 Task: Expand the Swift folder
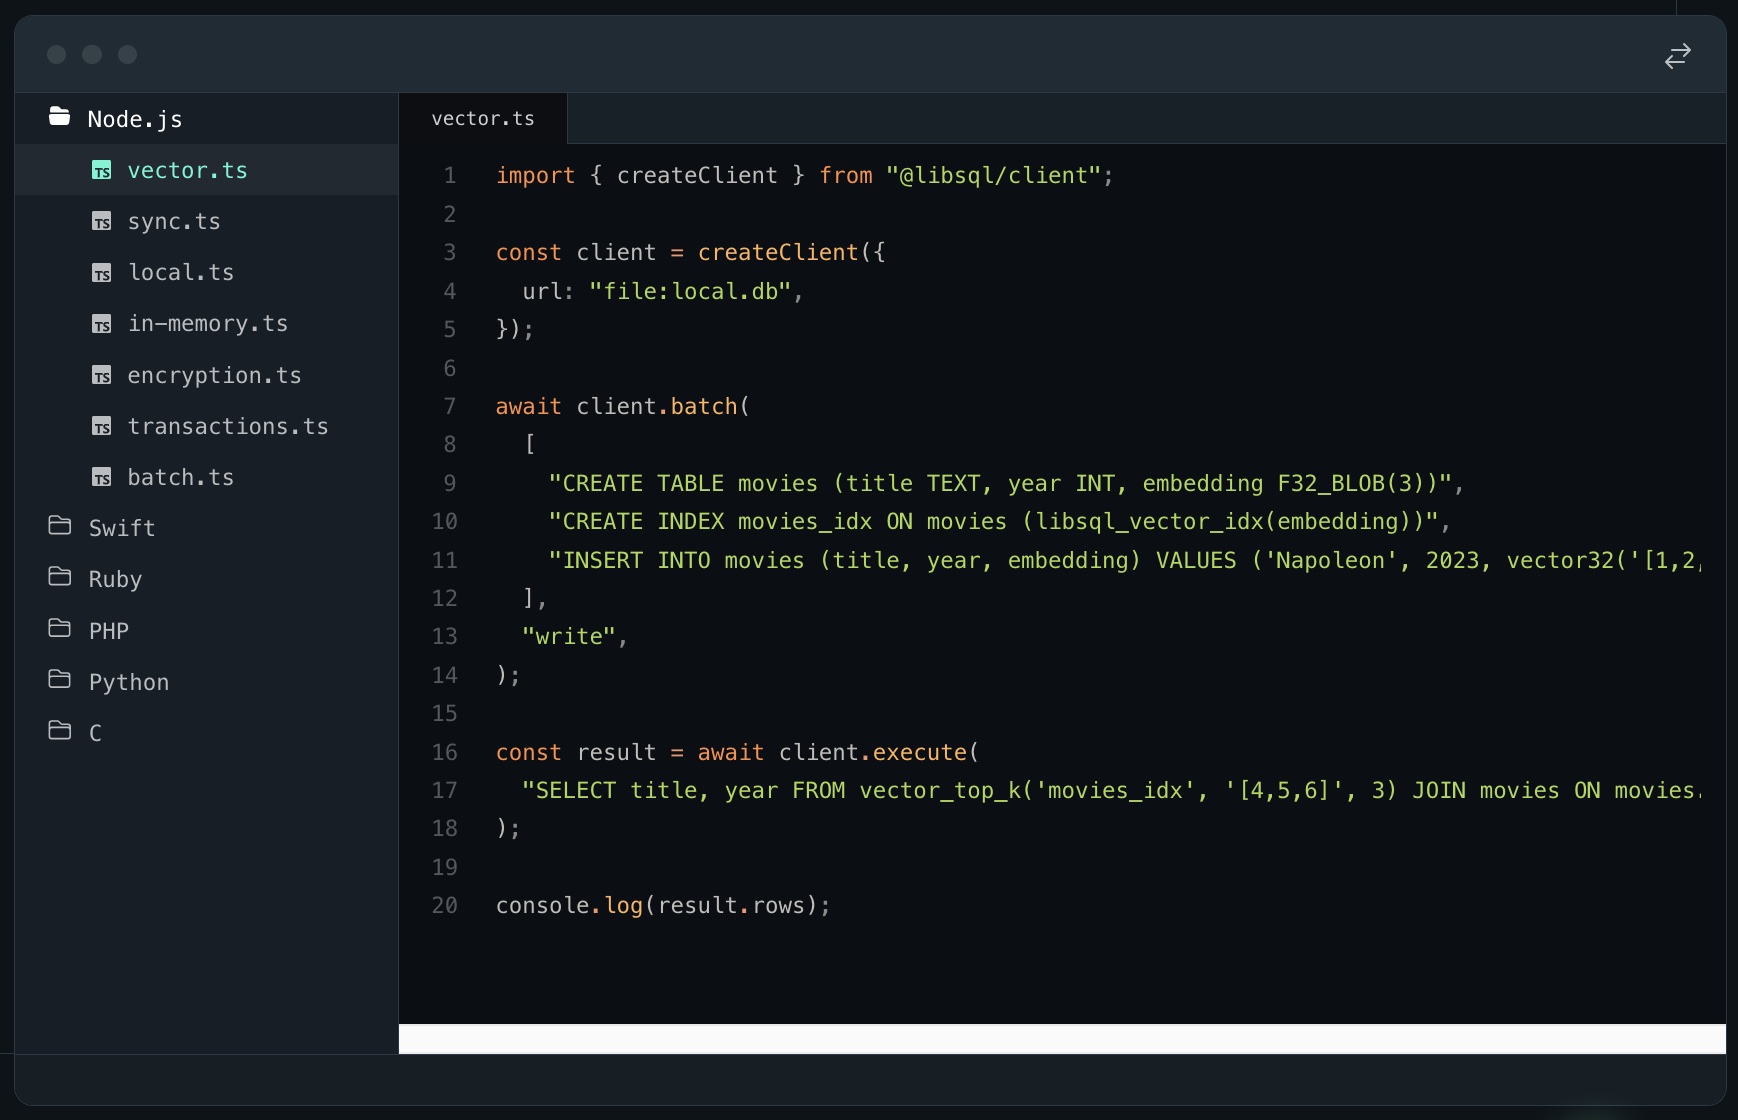click(206, 528)
